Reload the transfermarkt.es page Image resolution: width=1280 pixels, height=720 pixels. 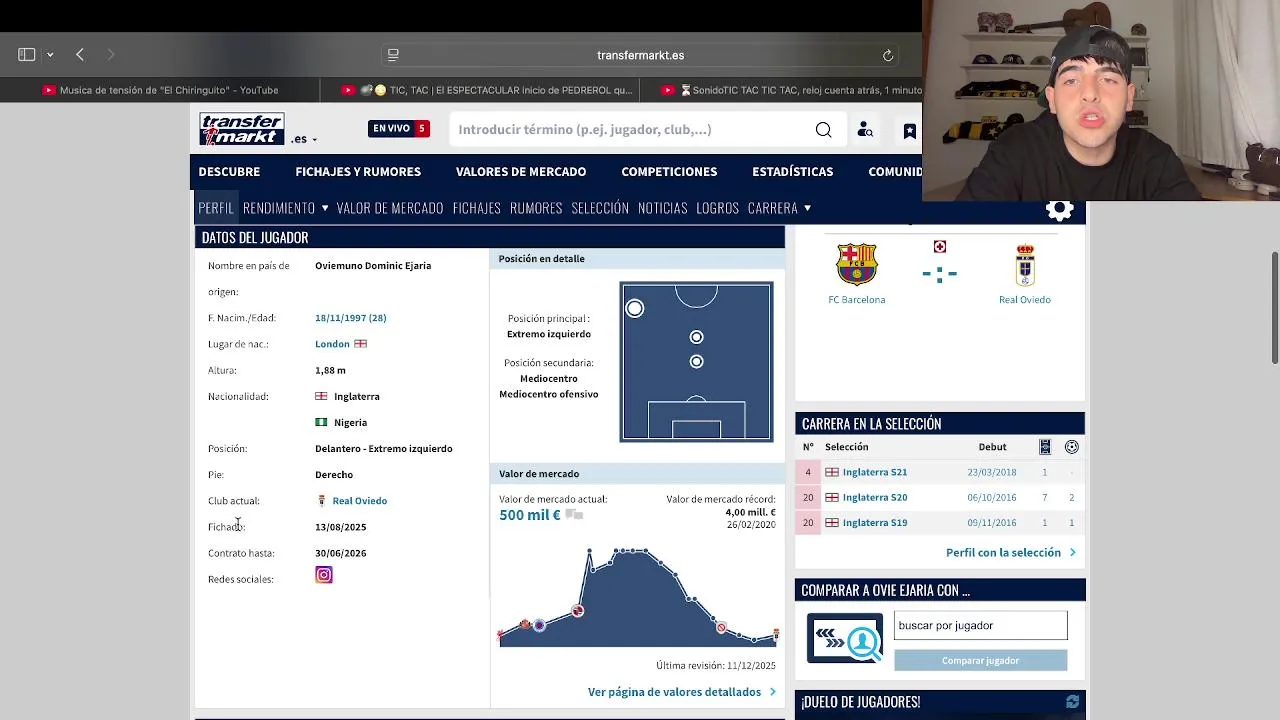pos(887,55)
